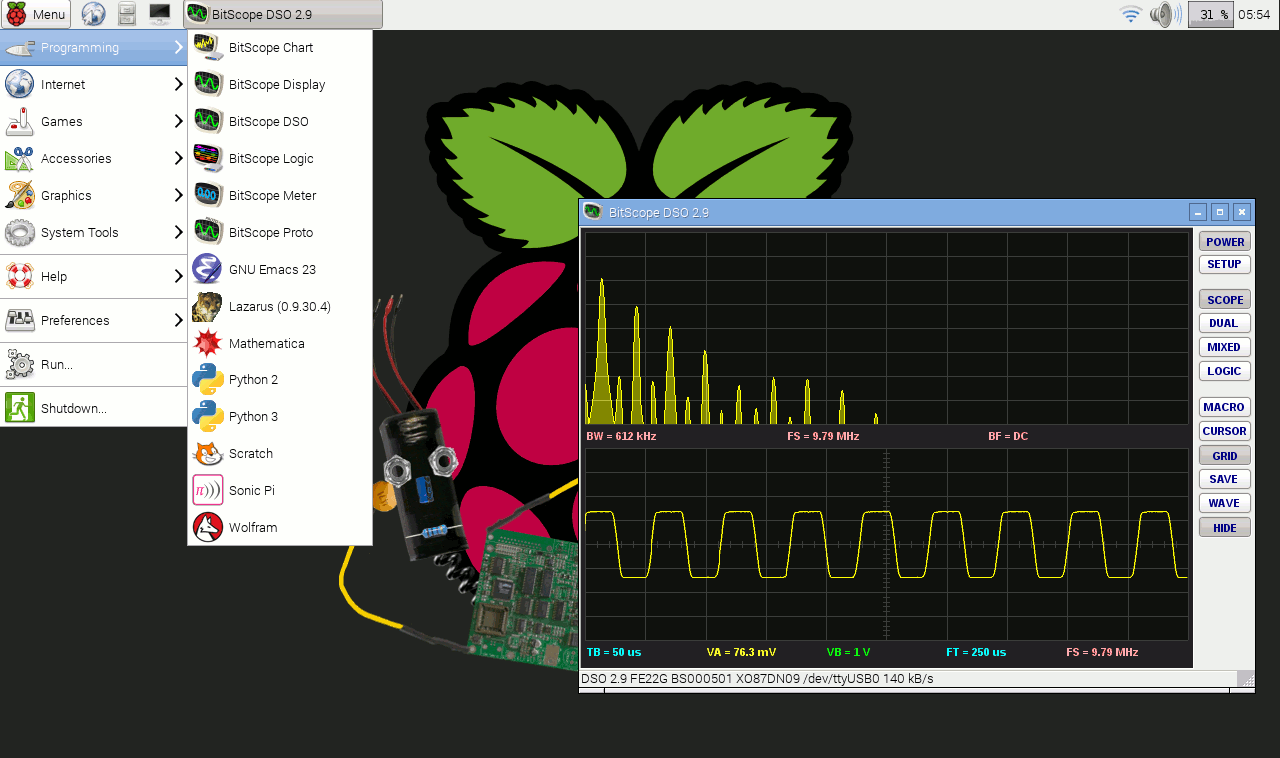This screenshot has width=1280, height=758.
Task: Open the terminal monitor icon in taskbar
Action: tap(159, 14)
